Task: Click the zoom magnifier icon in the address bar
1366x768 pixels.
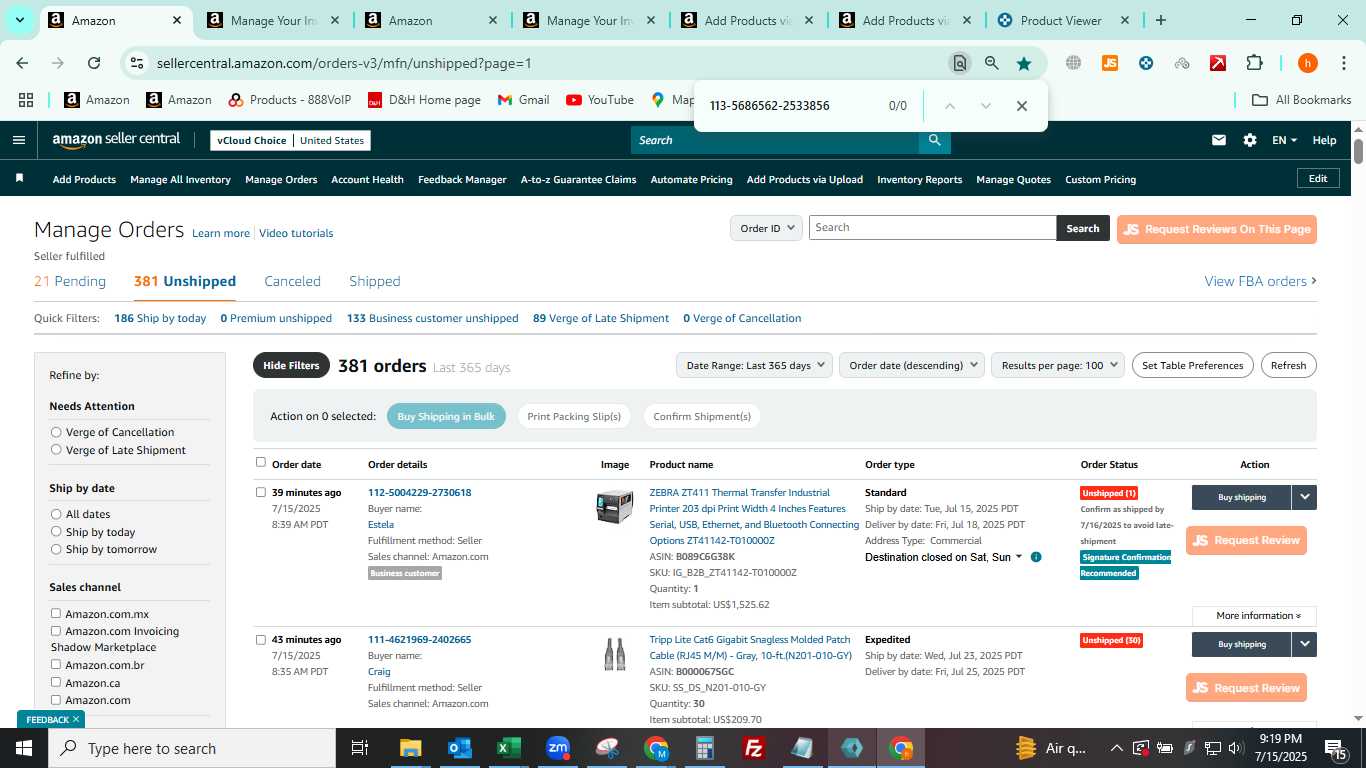Action: (x=992, y=63)
